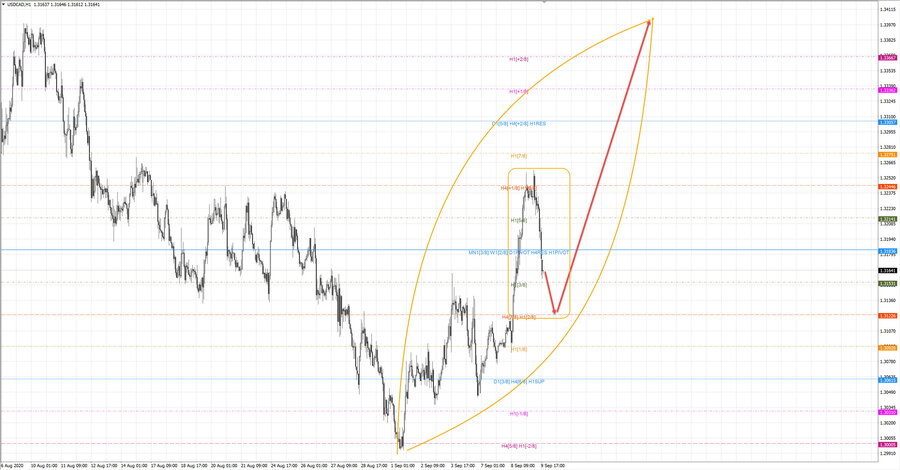Click the 10 Aug 01:00 time label
The height and width of the screenshot is (470, 900).
[44, 465]
